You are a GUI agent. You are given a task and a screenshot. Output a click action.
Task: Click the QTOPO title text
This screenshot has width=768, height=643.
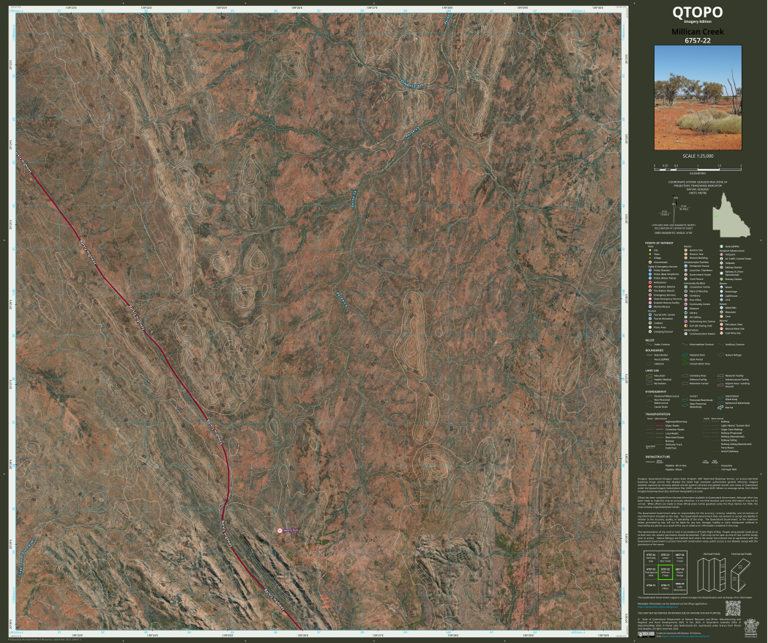click(697, 12)
